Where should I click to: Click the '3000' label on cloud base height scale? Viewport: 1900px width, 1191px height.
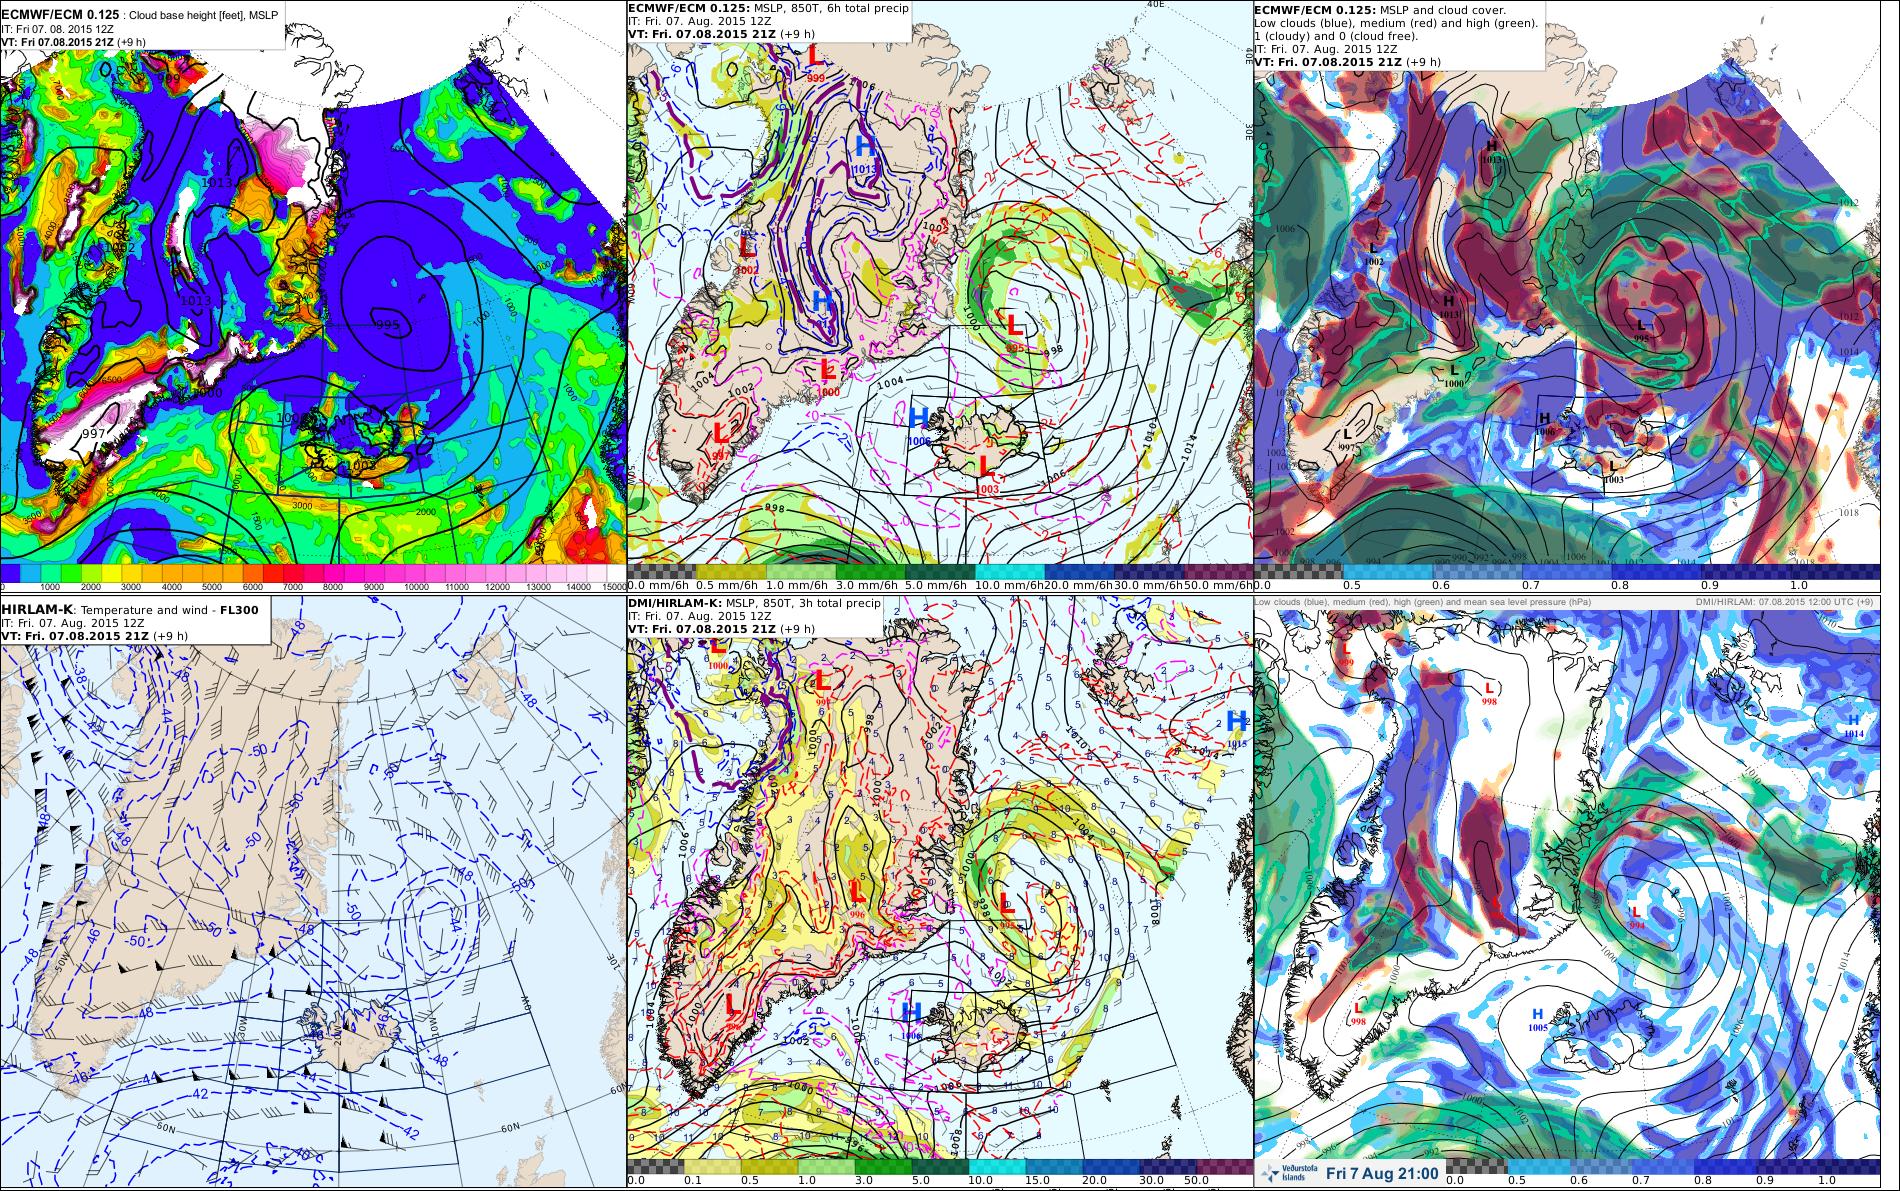(130, 587)
